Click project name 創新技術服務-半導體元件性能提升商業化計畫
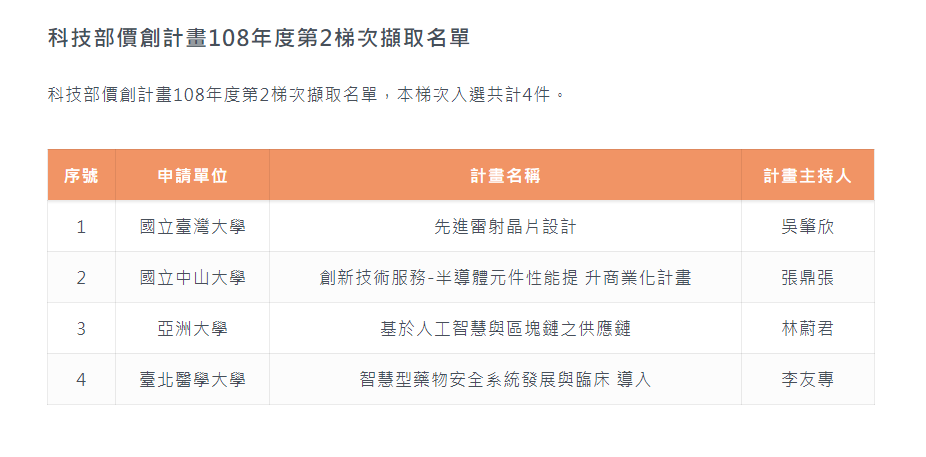Viewport: 926px width, 457px height. click(506, 278)
